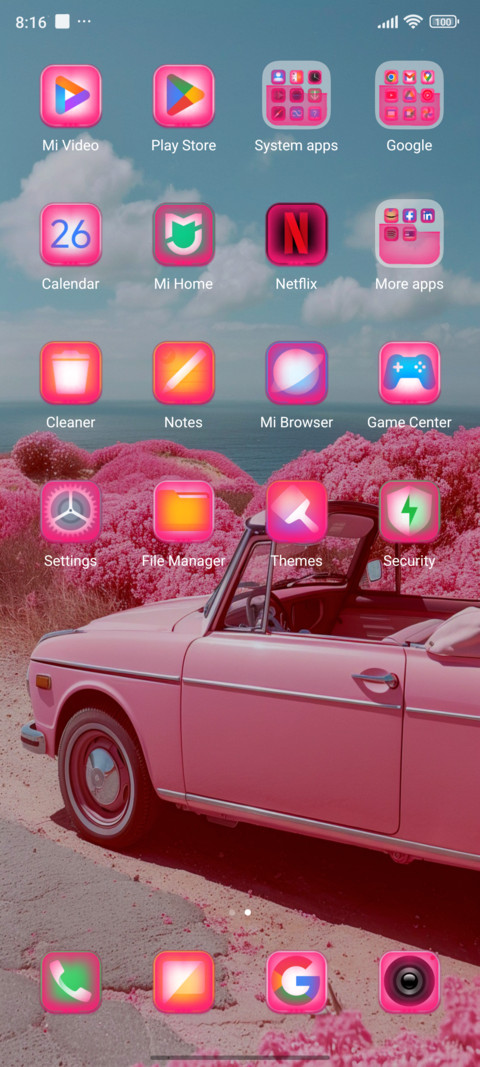Tap the square notification icon in status bar

[62, 22]
